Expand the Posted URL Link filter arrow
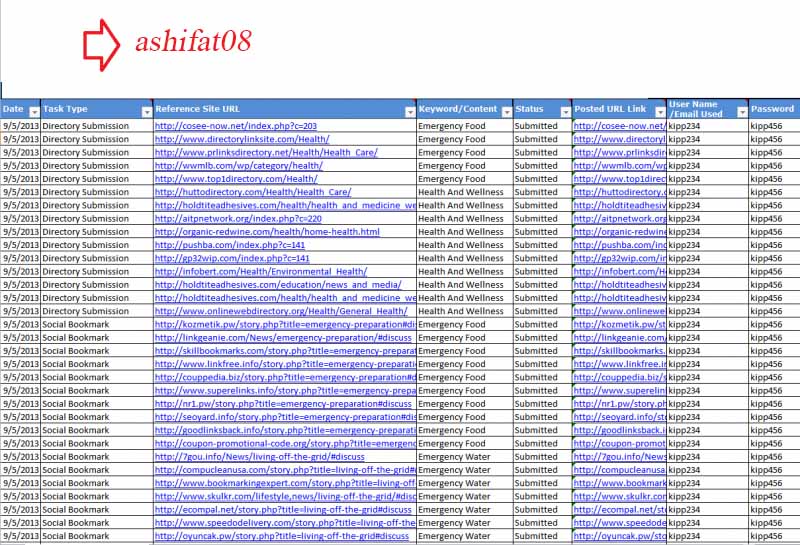 point(660,112)
